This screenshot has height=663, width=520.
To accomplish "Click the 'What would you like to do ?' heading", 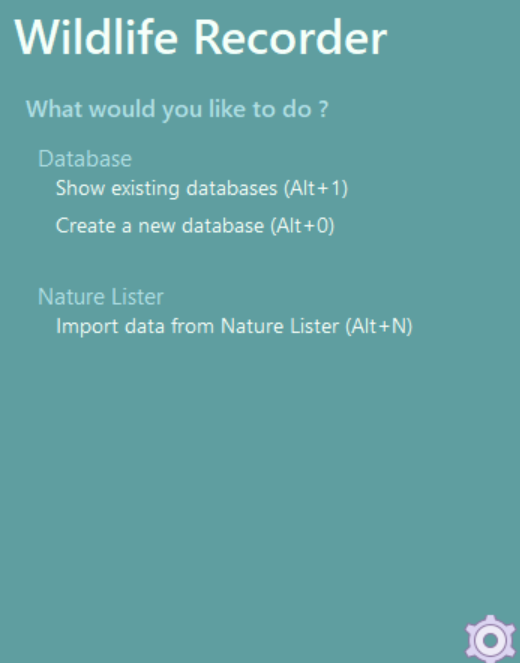I will click(x=177, y=109).
